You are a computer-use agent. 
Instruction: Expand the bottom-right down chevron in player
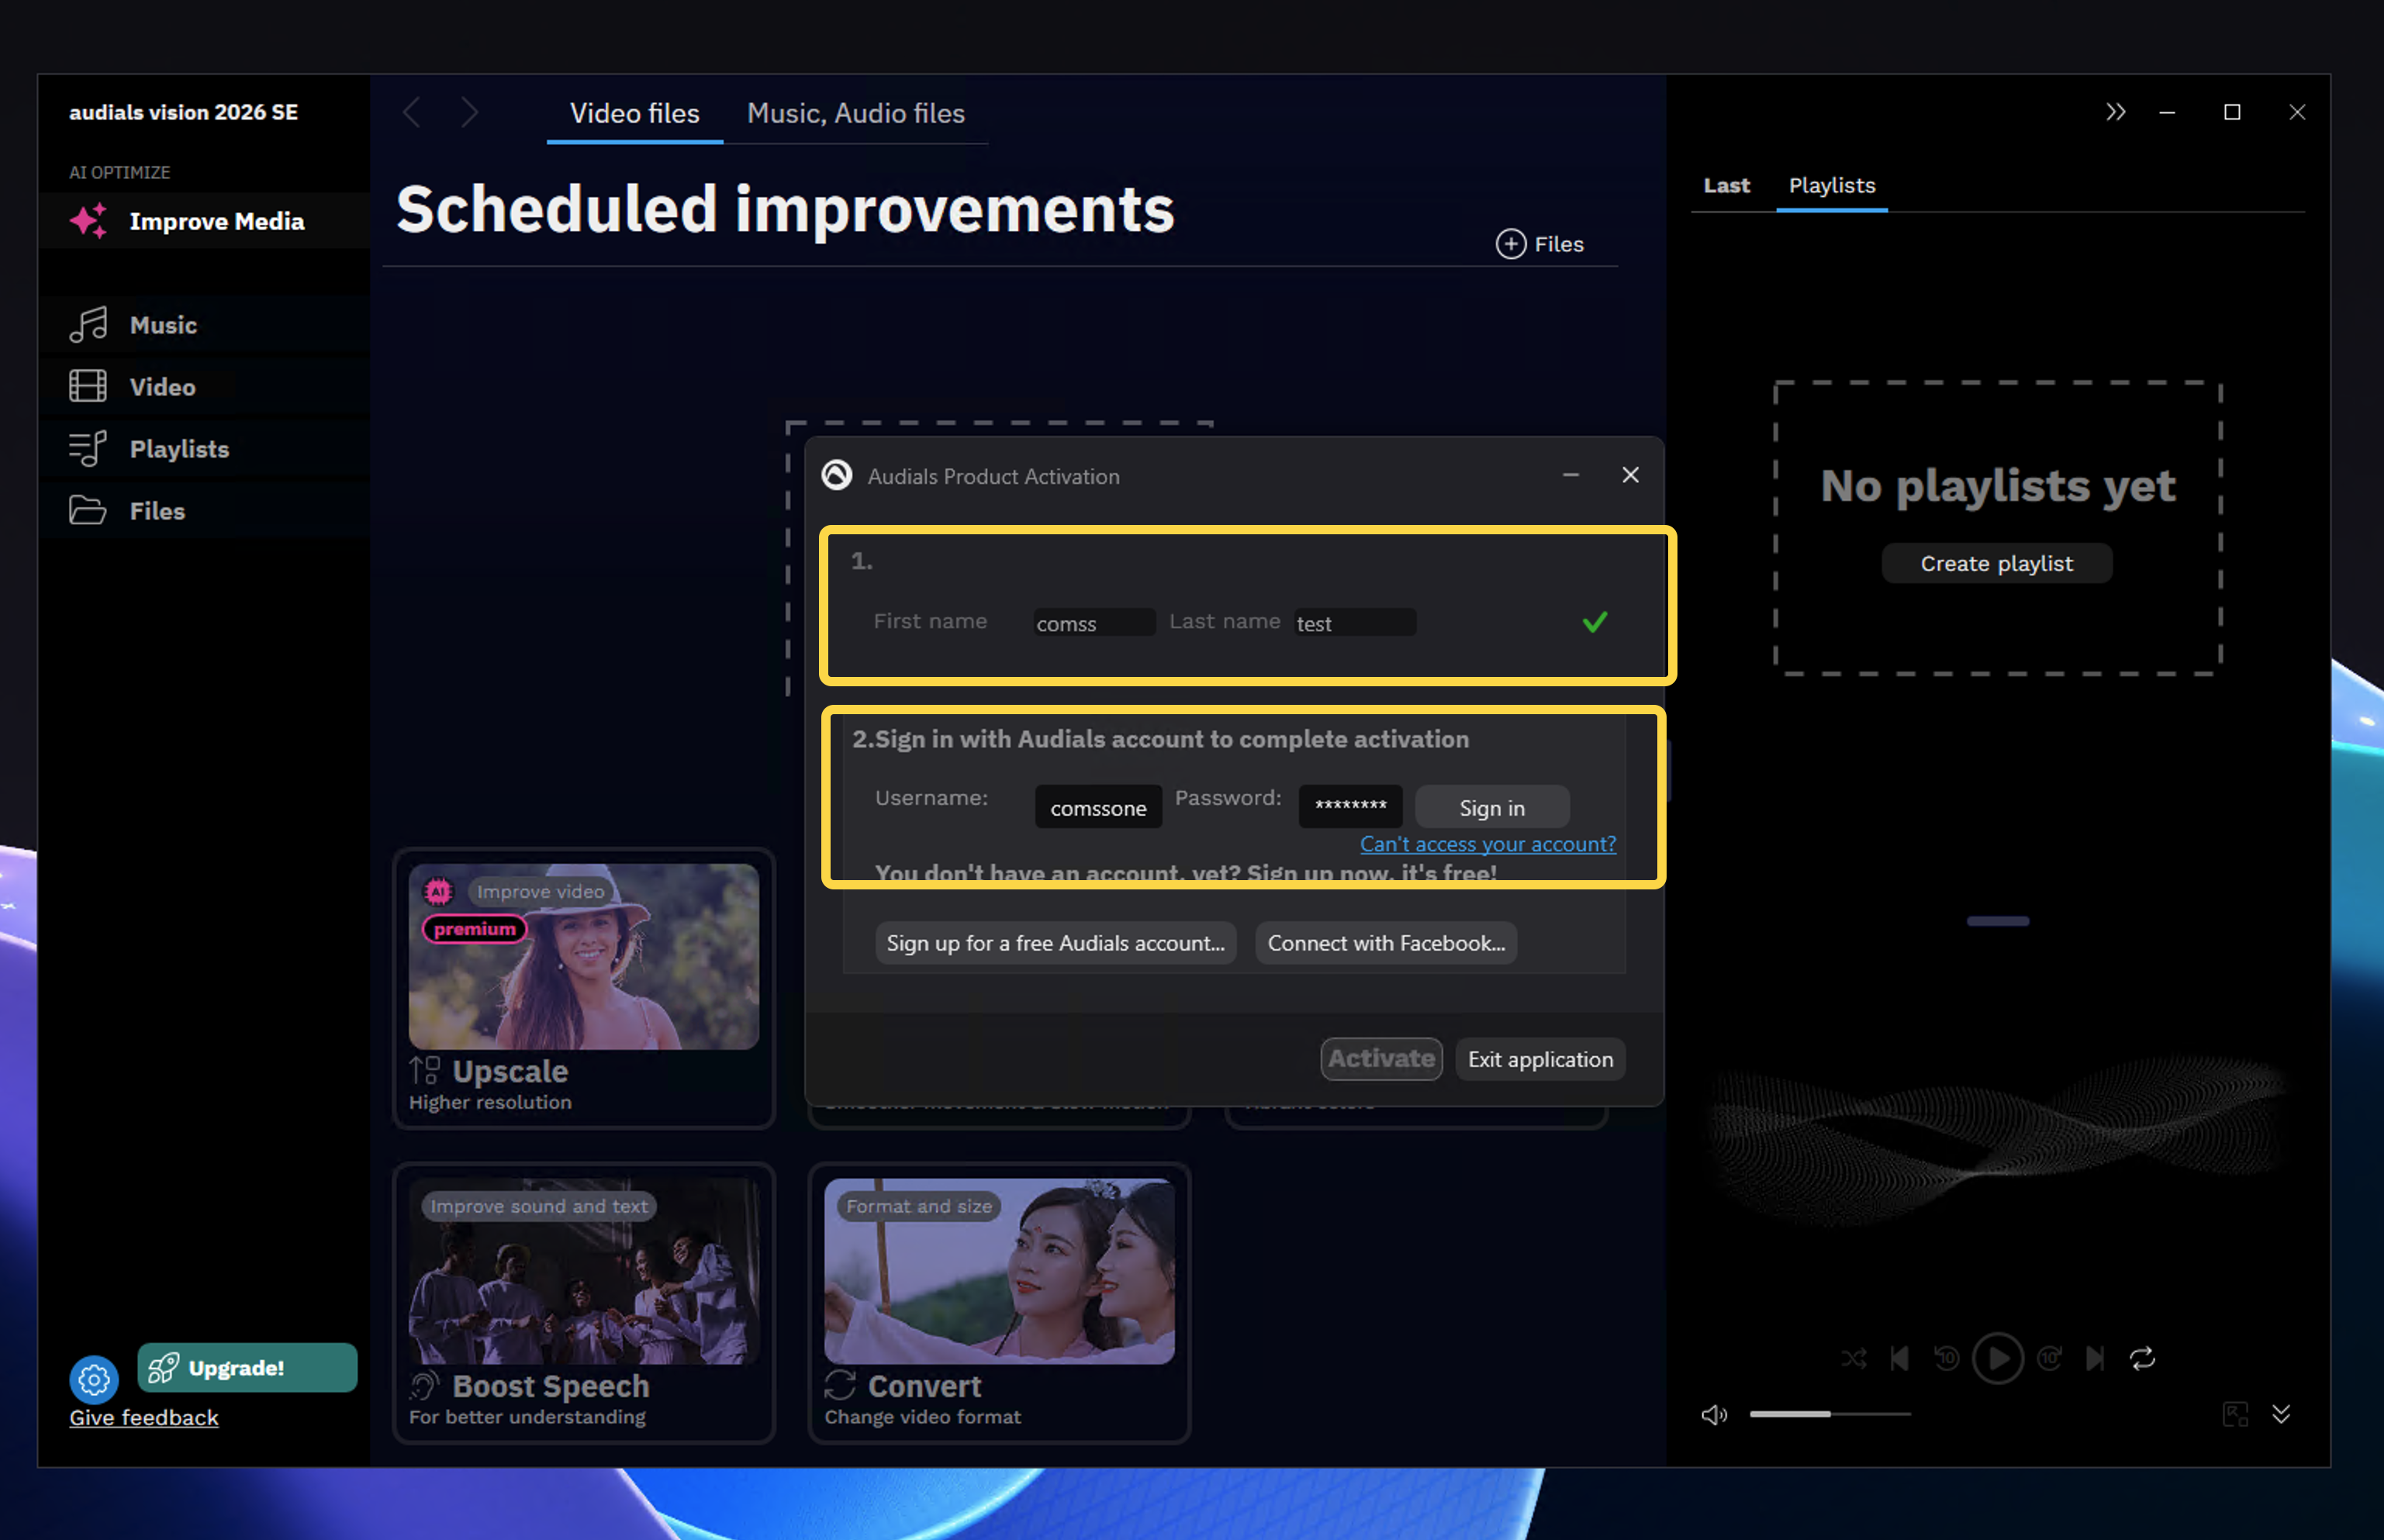click(x=2281, y=1413)
